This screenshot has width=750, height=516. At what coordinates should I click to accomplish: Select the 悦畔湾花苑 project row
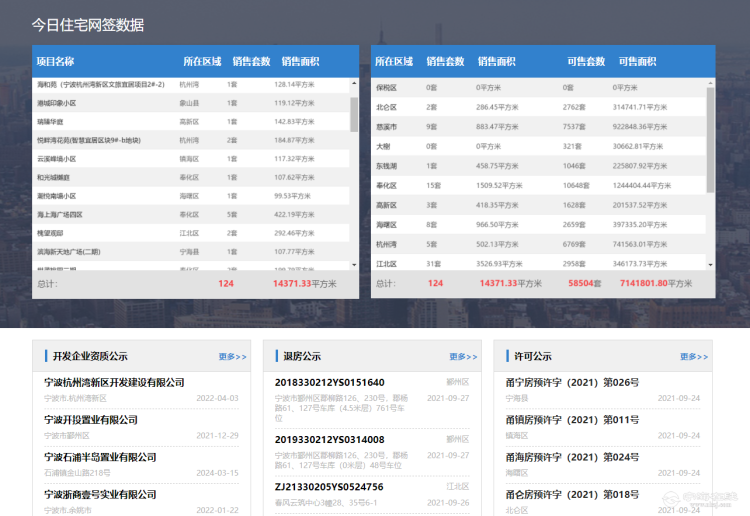(x=88, y=140)
